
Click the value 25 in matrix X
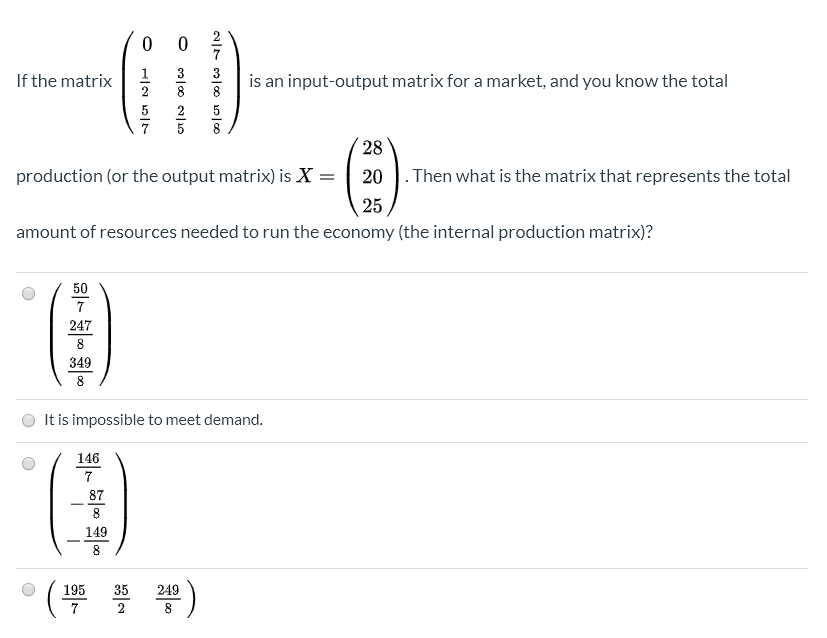(x=371, y=207)
